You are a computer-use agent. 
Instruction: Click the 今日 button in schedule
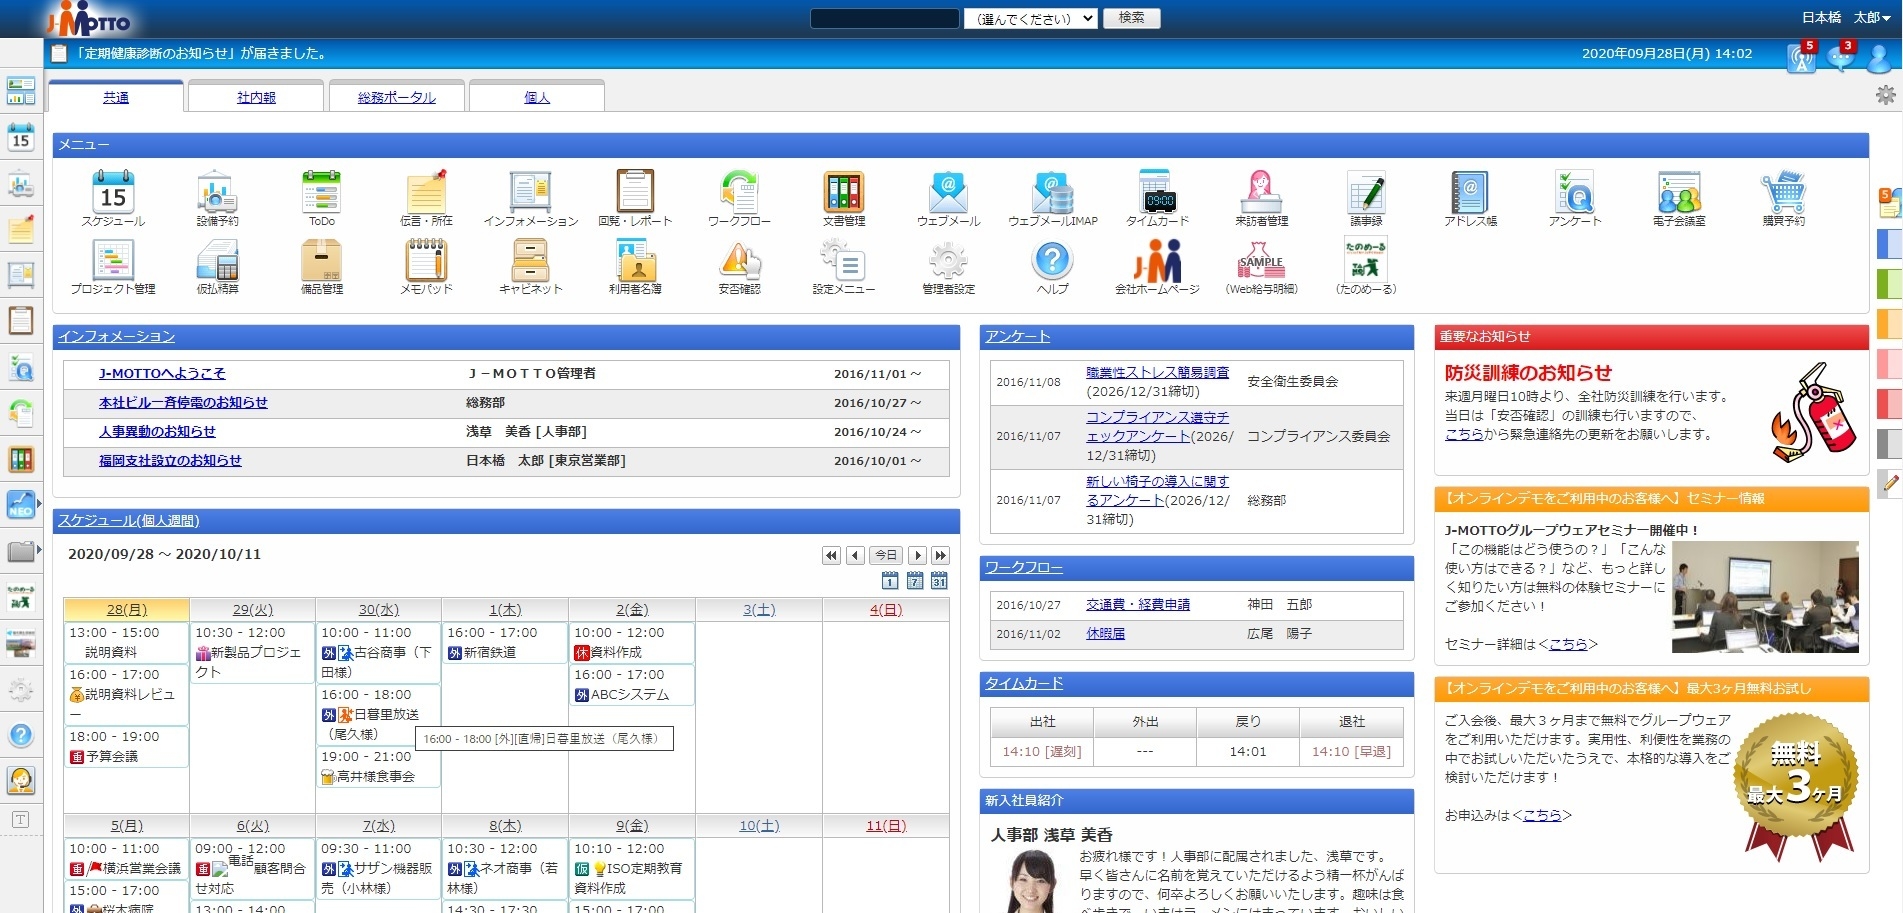886,555
